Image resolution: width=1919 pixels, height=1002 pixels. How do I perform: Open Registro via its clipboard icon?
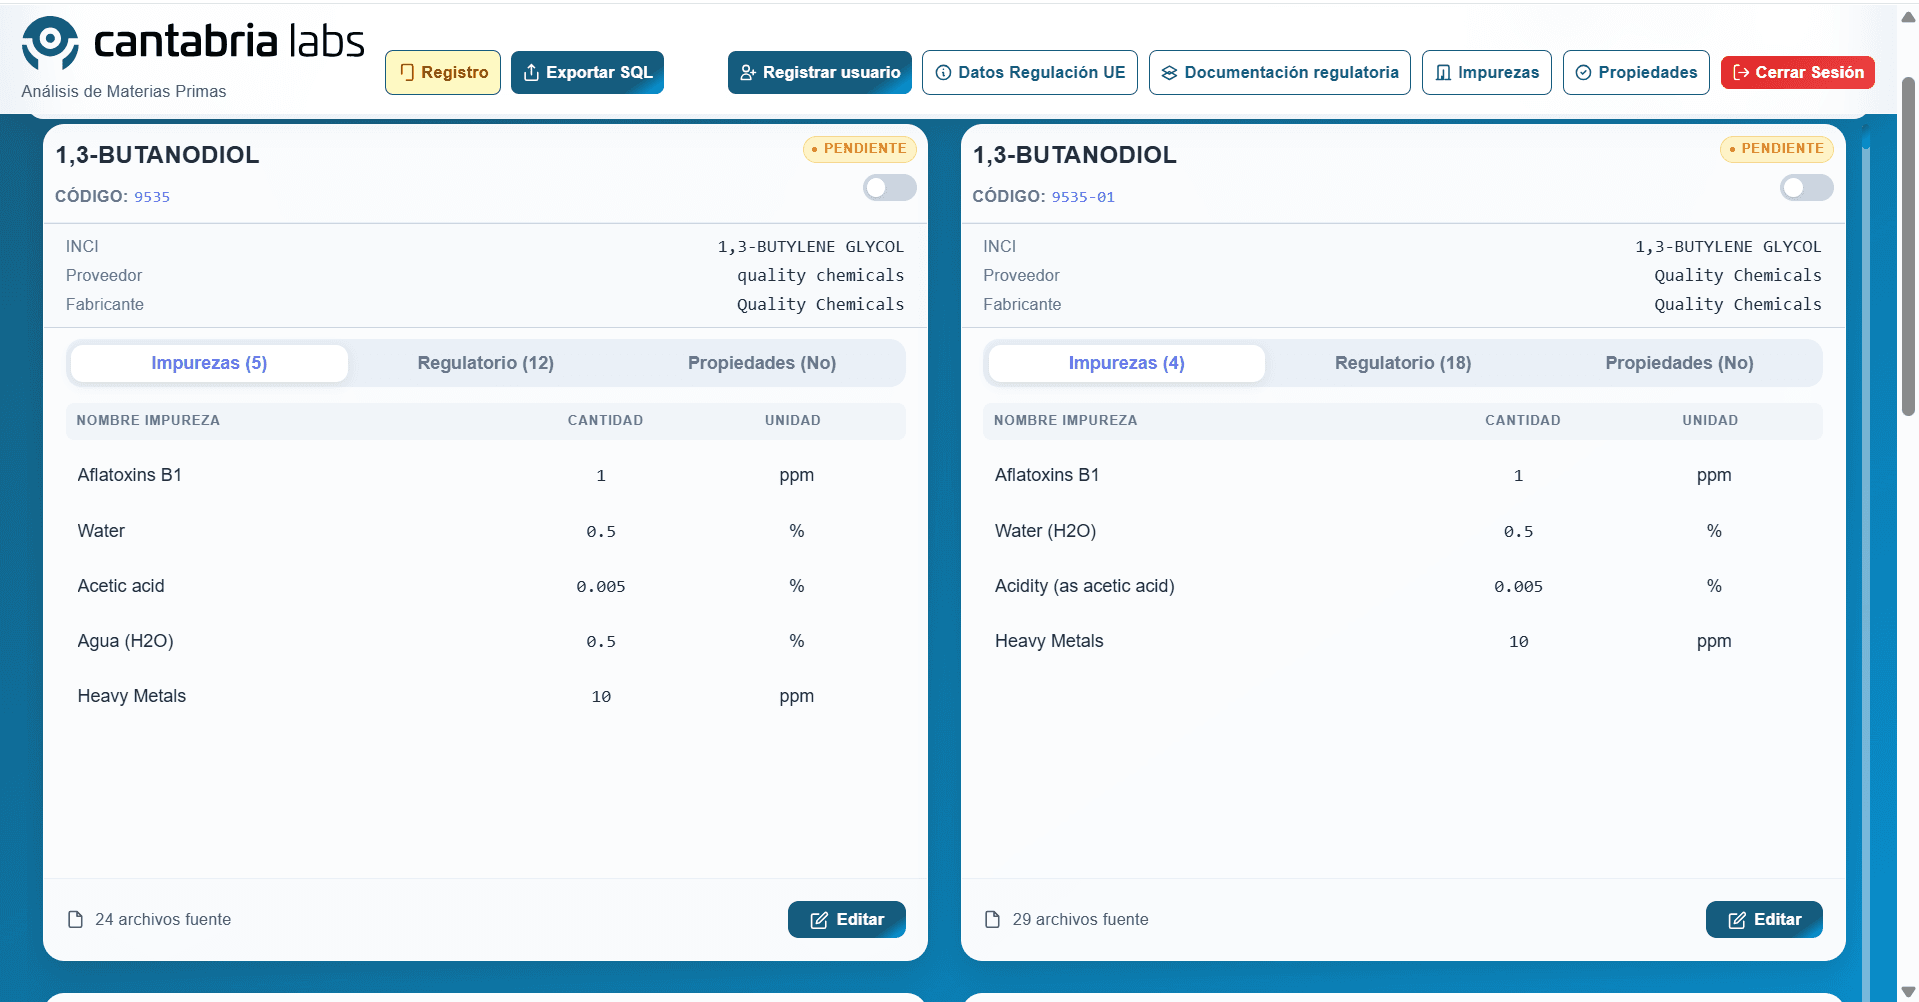(407, 72)
